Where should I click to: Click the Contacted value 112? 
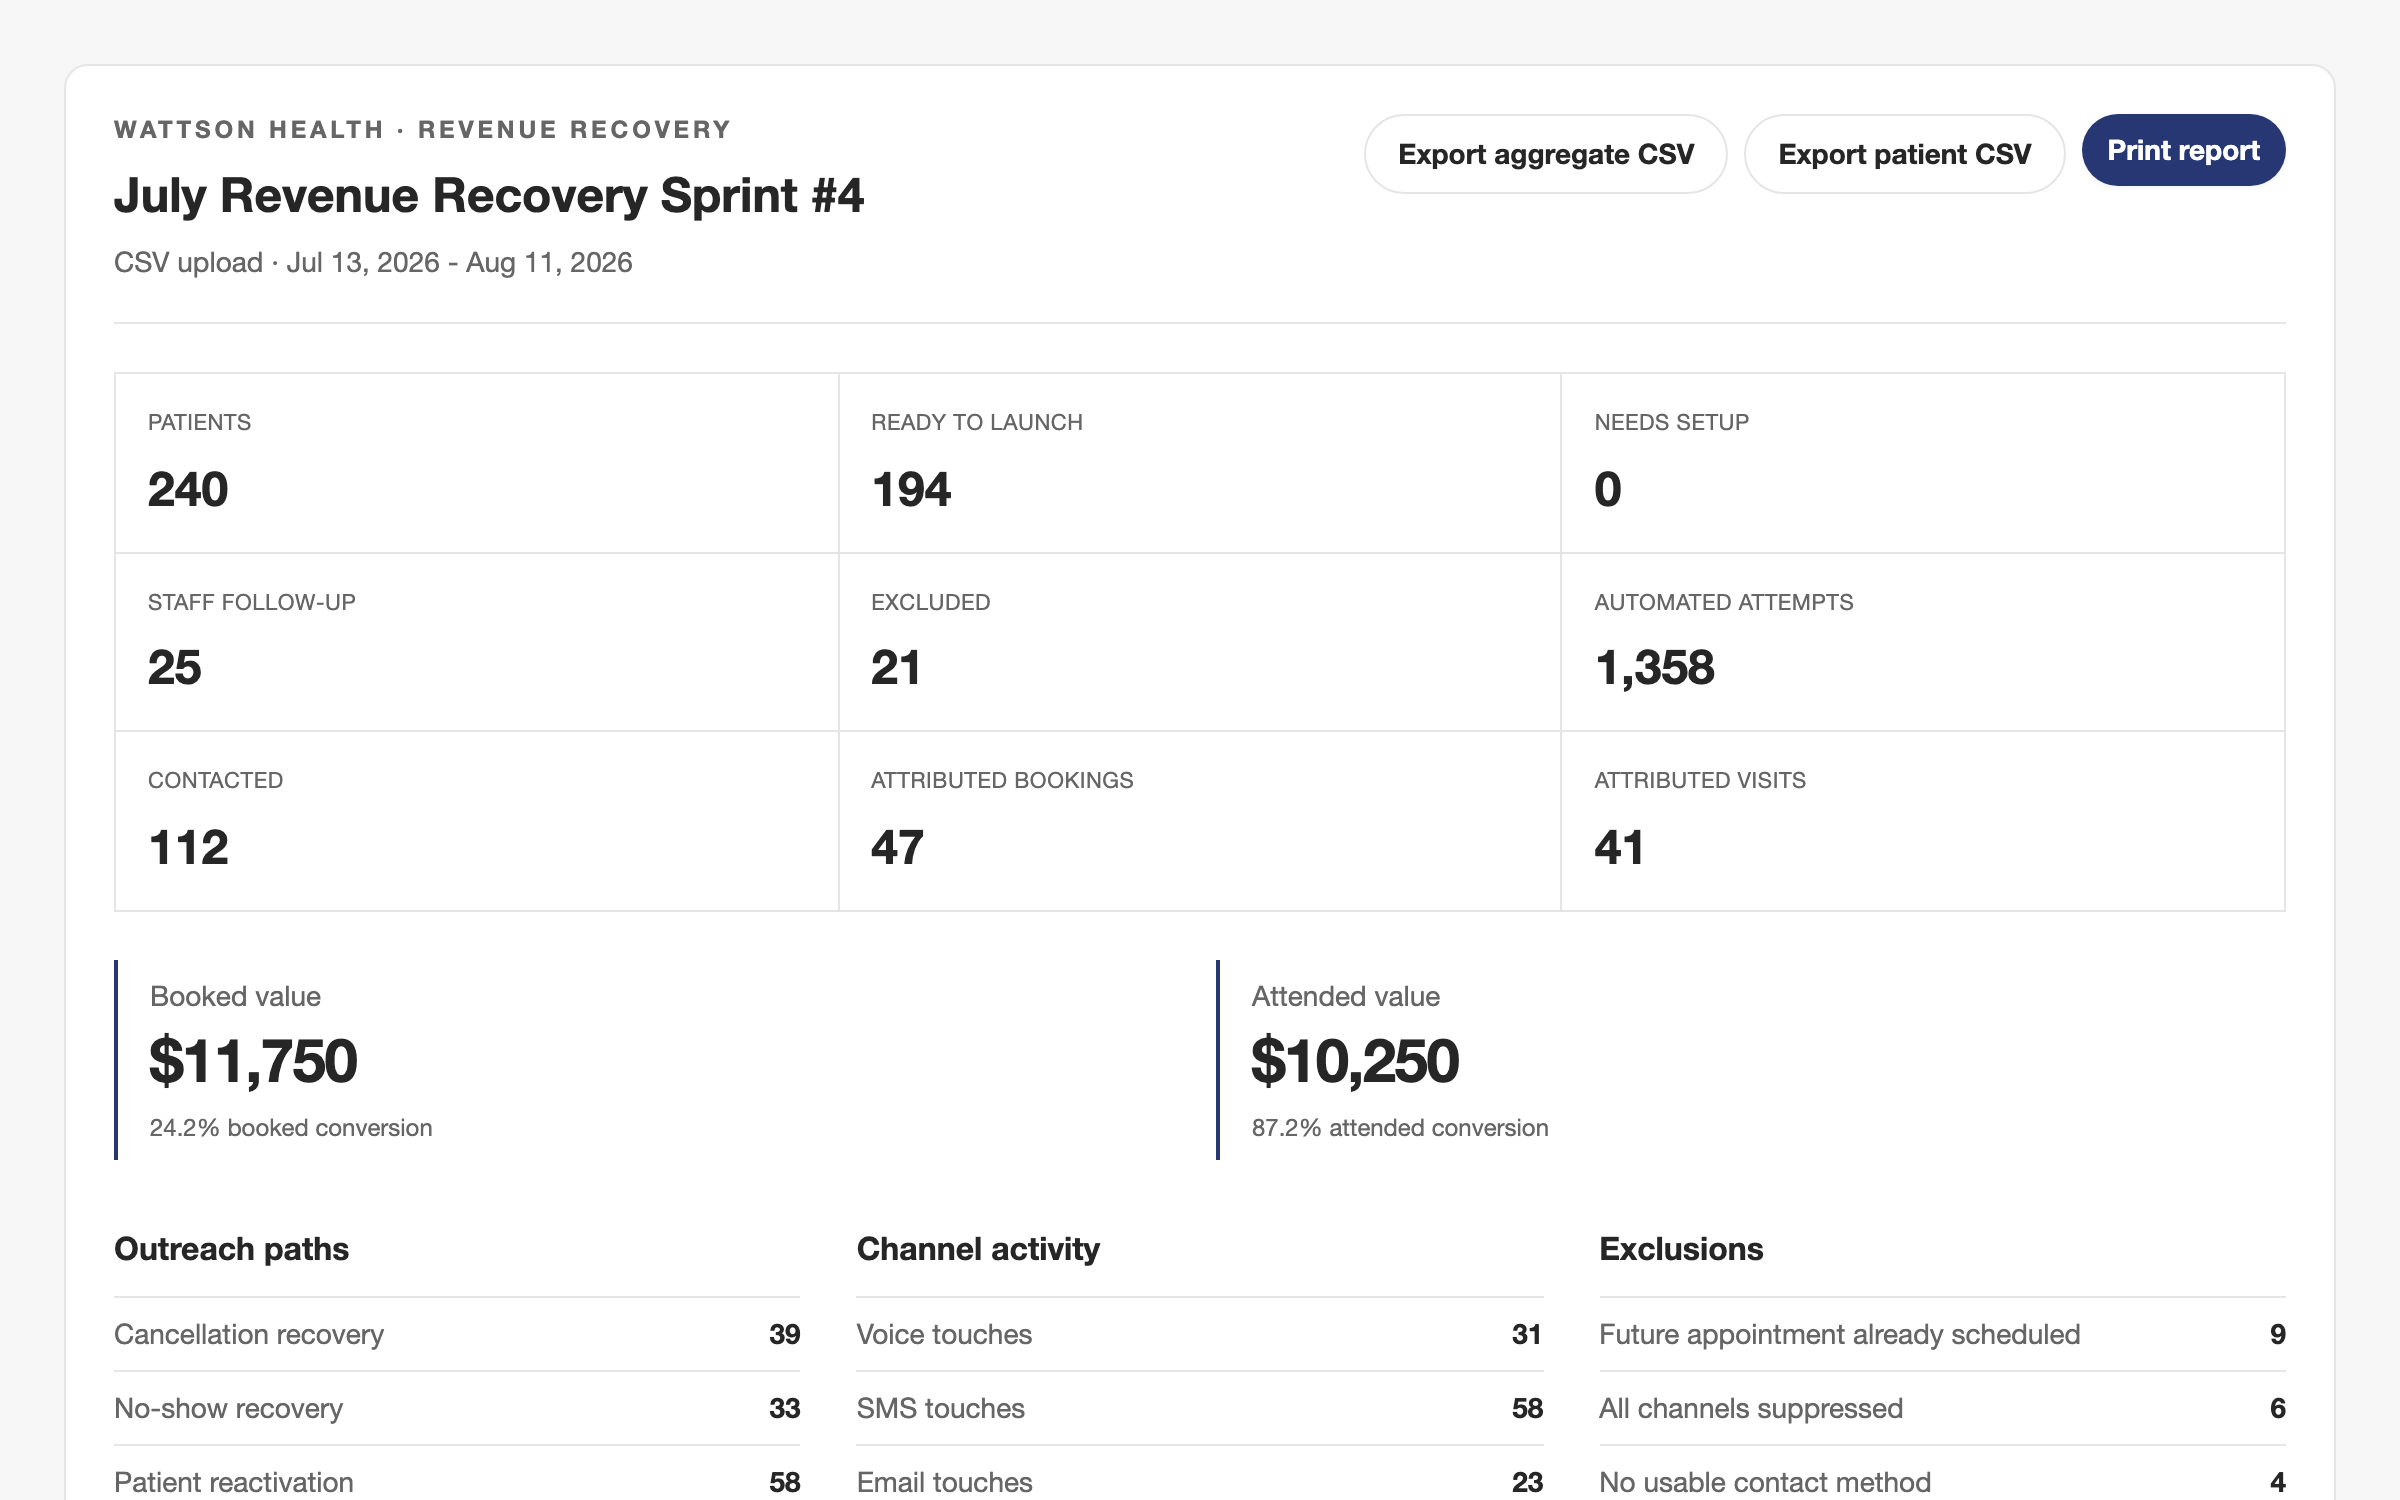(x=188, y=848)
